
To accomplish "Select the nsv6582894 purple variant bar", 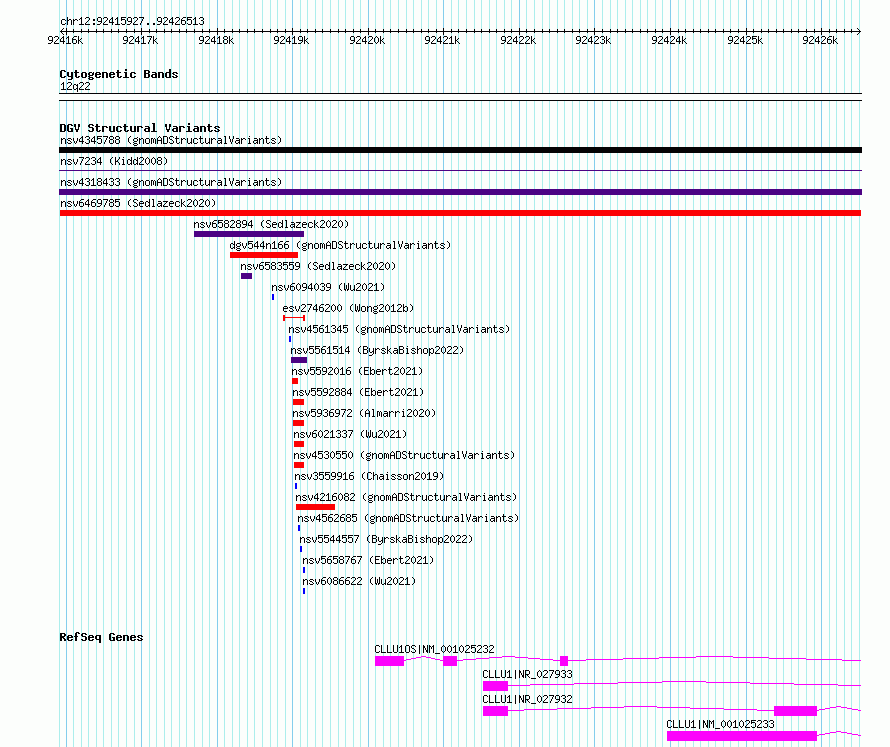I will click(249, 234).
